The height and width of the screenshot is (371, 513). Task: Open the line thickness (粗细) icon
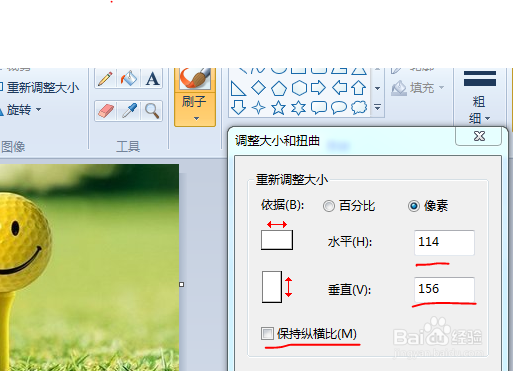[x=480, y=79]
